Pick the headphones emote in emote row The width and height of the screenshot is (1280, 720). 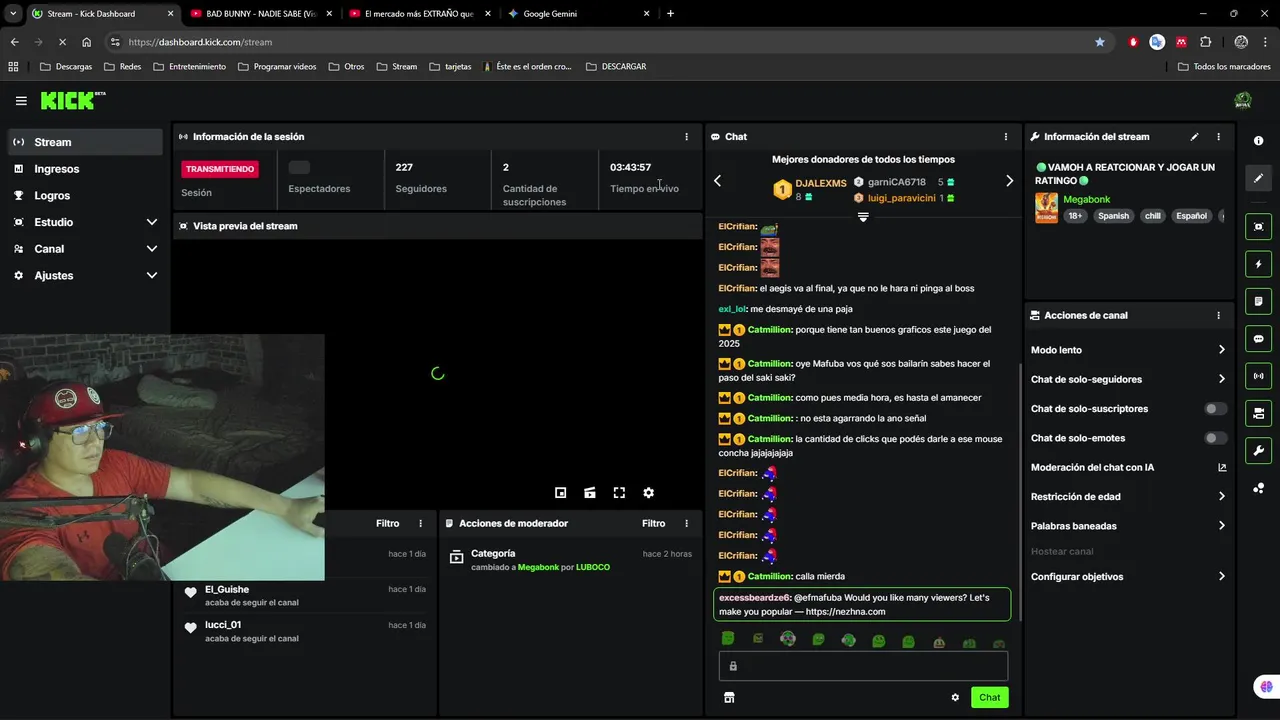(788, 639)
